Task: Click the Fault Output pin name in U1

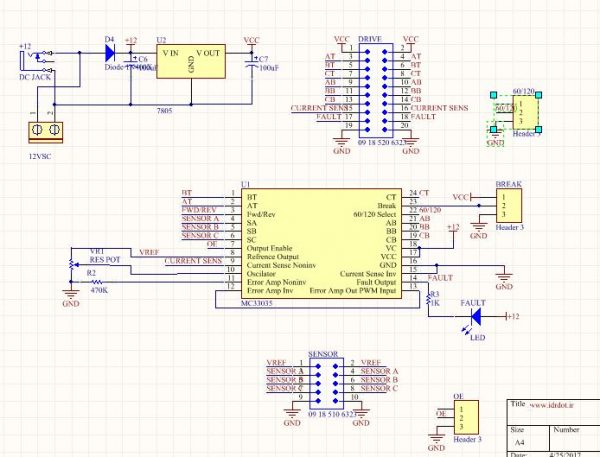Action: 376,282
